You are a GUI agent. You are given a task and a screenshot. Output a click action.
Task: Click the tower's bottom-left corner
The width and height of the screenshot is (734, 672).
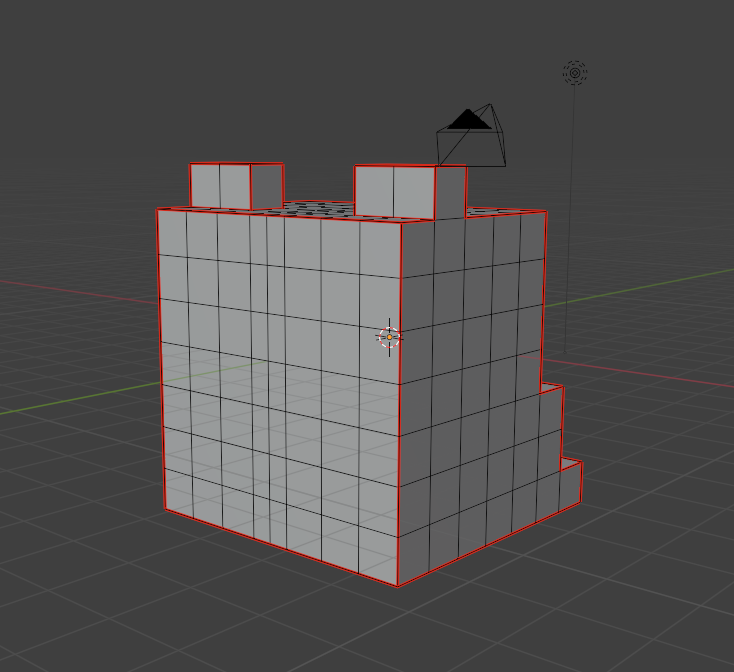click(x=164, y=510)
